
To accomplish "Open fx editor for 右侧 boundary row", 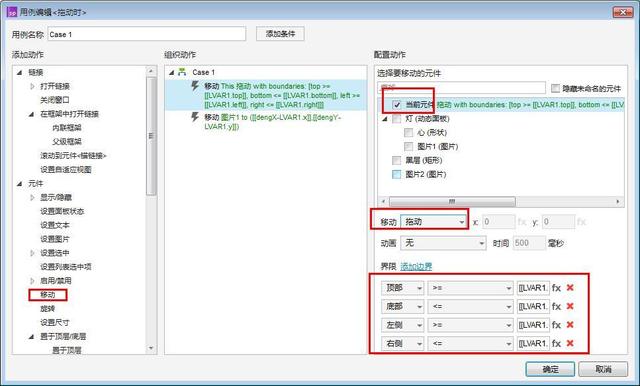I will (556, 344).
